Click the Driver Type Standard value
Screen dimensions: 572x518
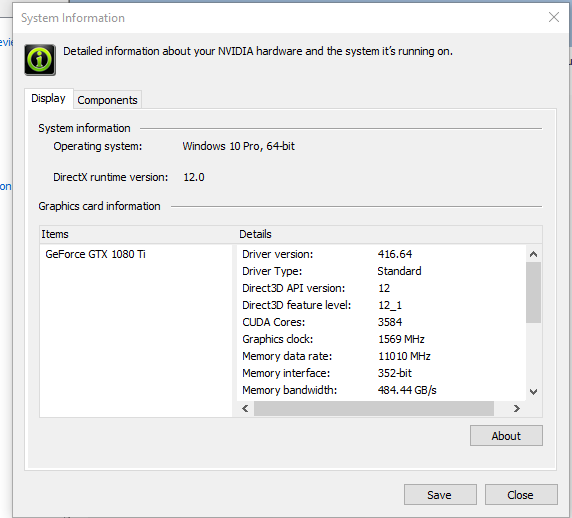pos(399,271)
